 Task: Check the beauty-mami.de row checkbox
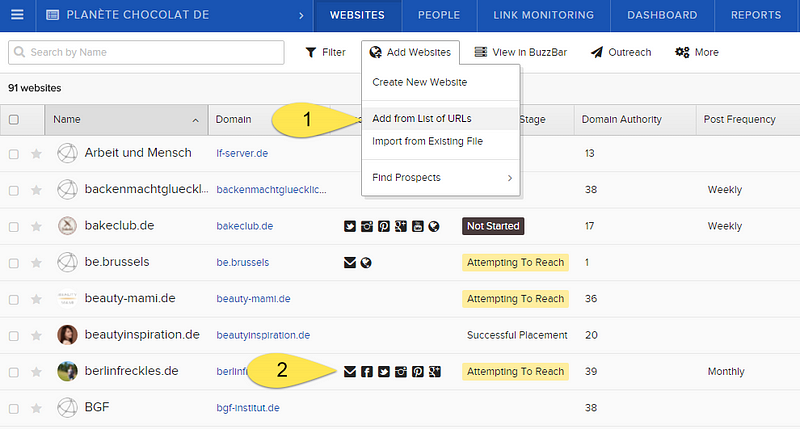[14, 299]
